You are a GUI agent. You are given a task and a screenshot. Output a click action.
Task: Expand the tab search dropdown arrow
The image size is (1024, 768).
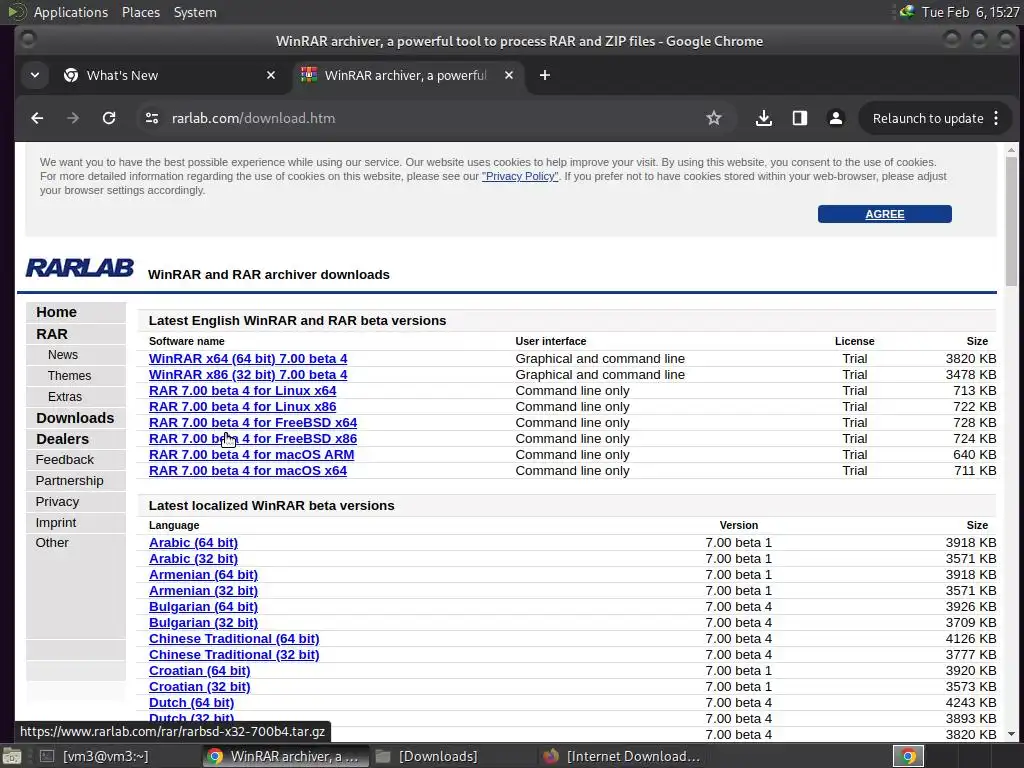click(x=35, y=75)
